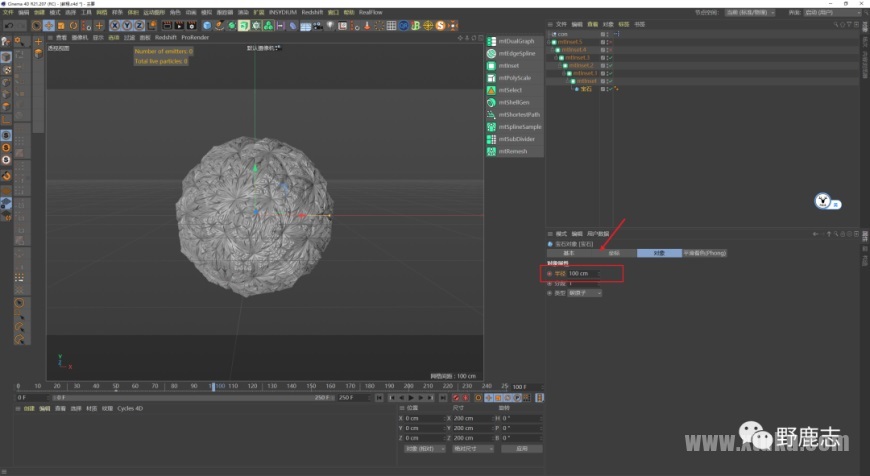This screenshot has width=870, height=476.
Task: Click the orange S plugin icon
Action: 441,26
